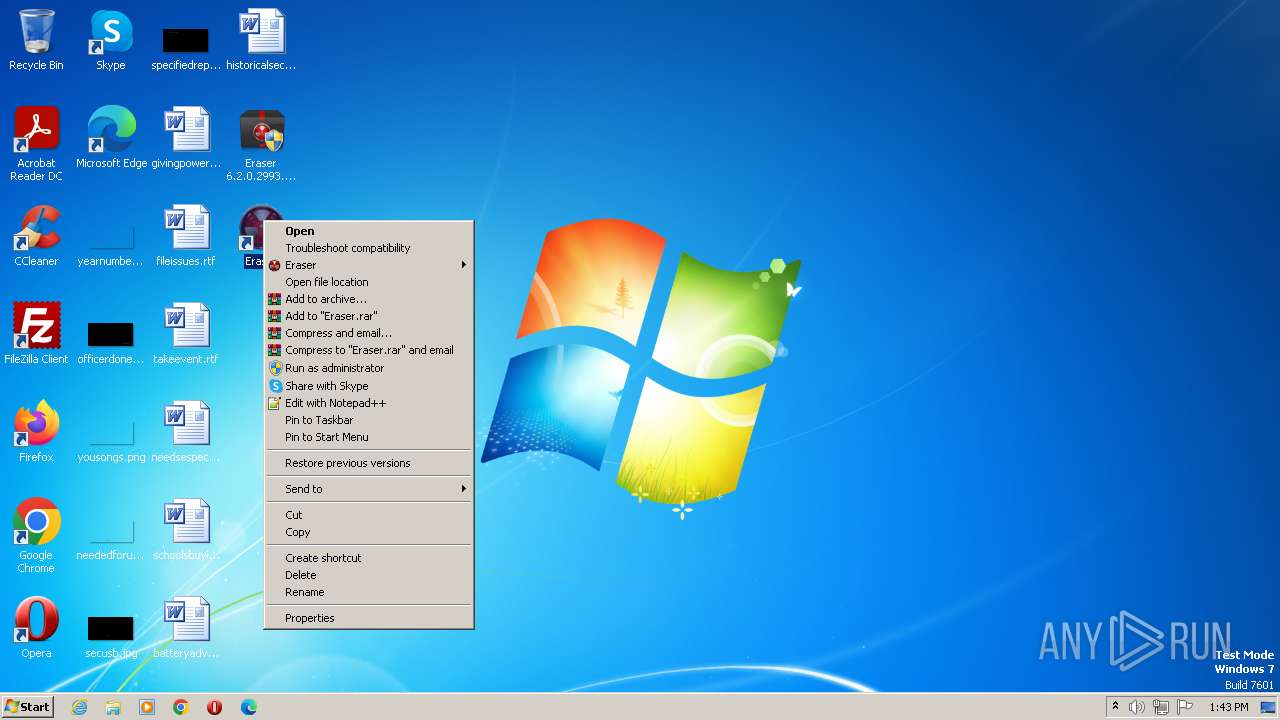
Task: Choose Share with Skype
Action: [369, 386]
